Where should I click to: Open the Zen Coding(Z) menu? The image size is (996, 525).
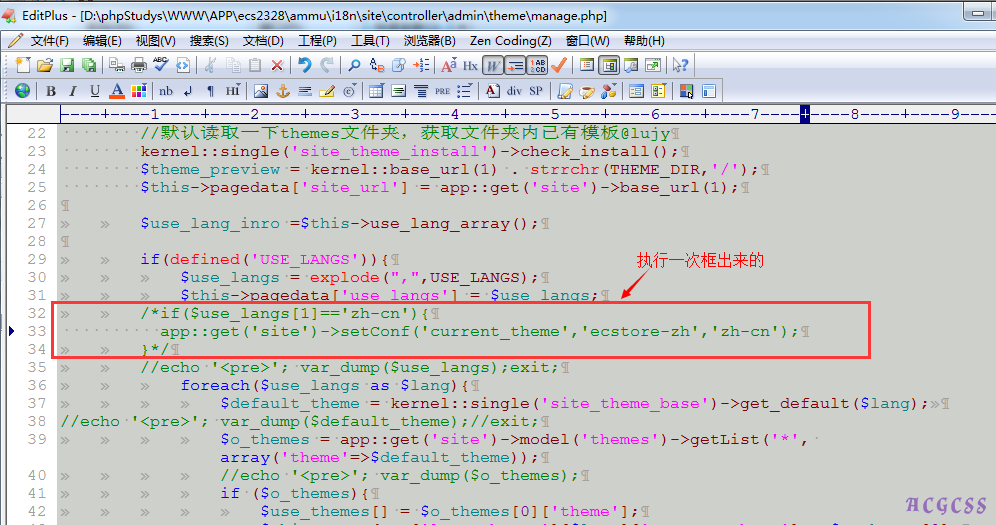point(510,40)
